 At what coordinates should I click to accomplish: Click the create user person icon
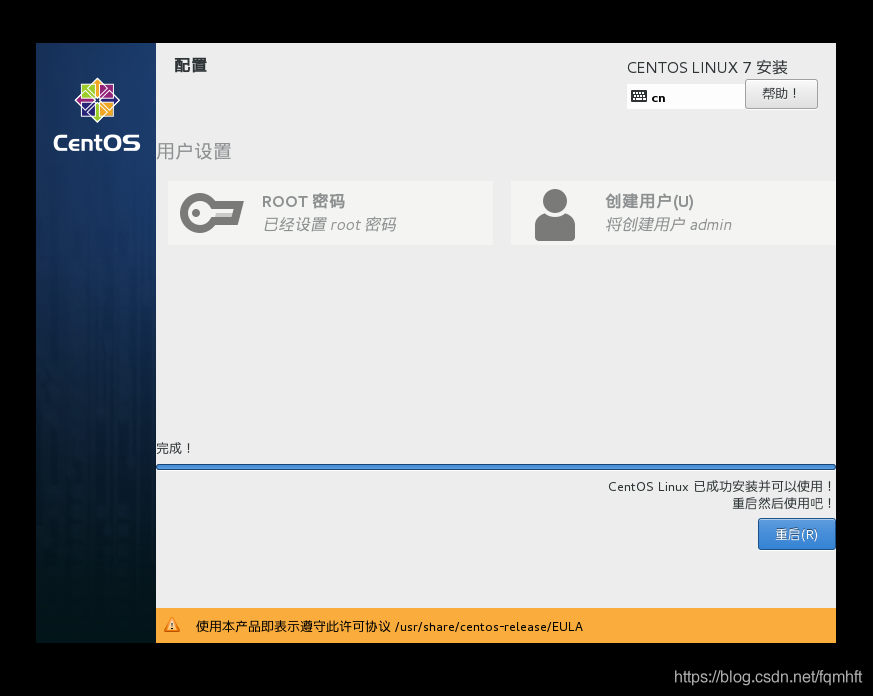555,215
